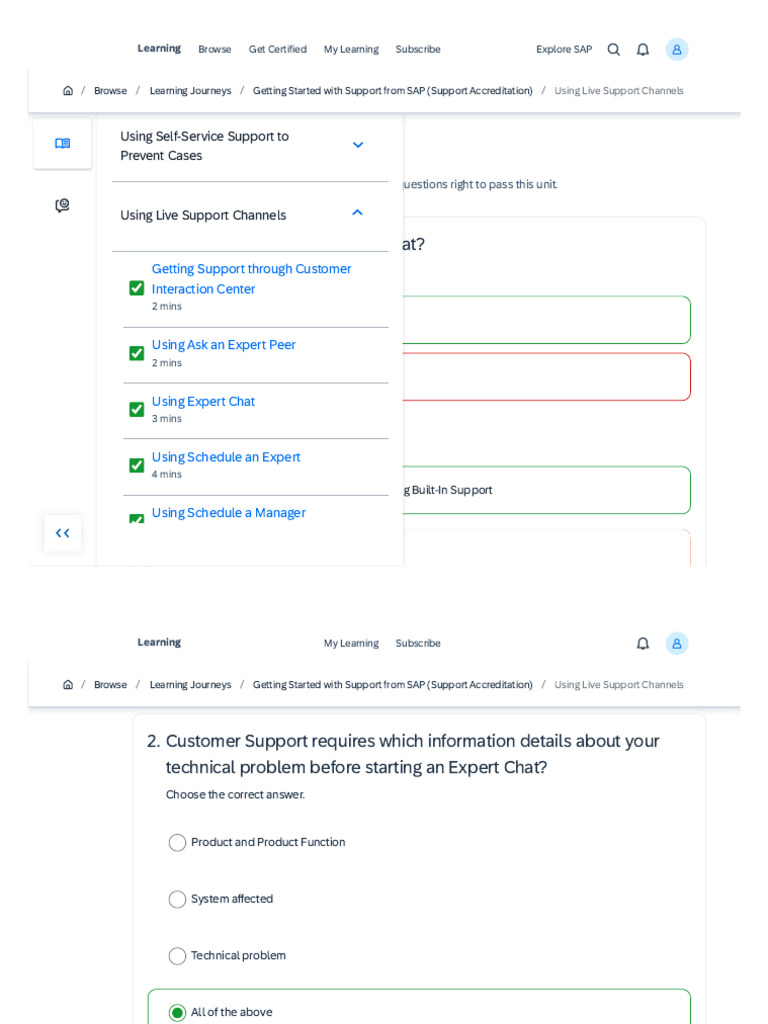768x1024 pixels.
Task: Select the System affected radio option
Action: pos(178,900)
